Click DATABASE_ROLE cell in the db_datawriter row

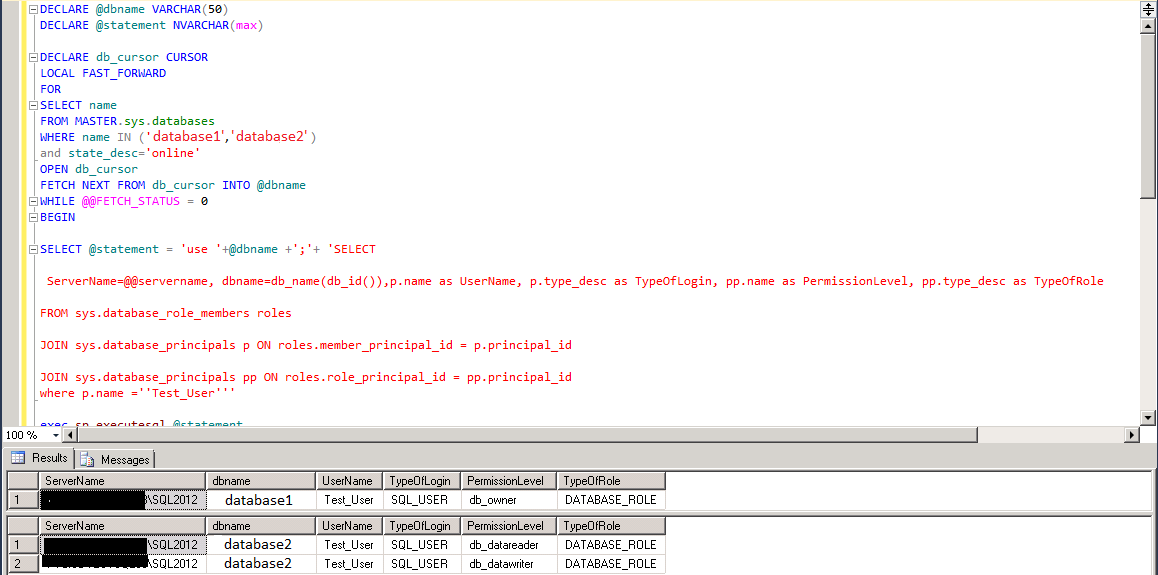click(x=611, y=564)
